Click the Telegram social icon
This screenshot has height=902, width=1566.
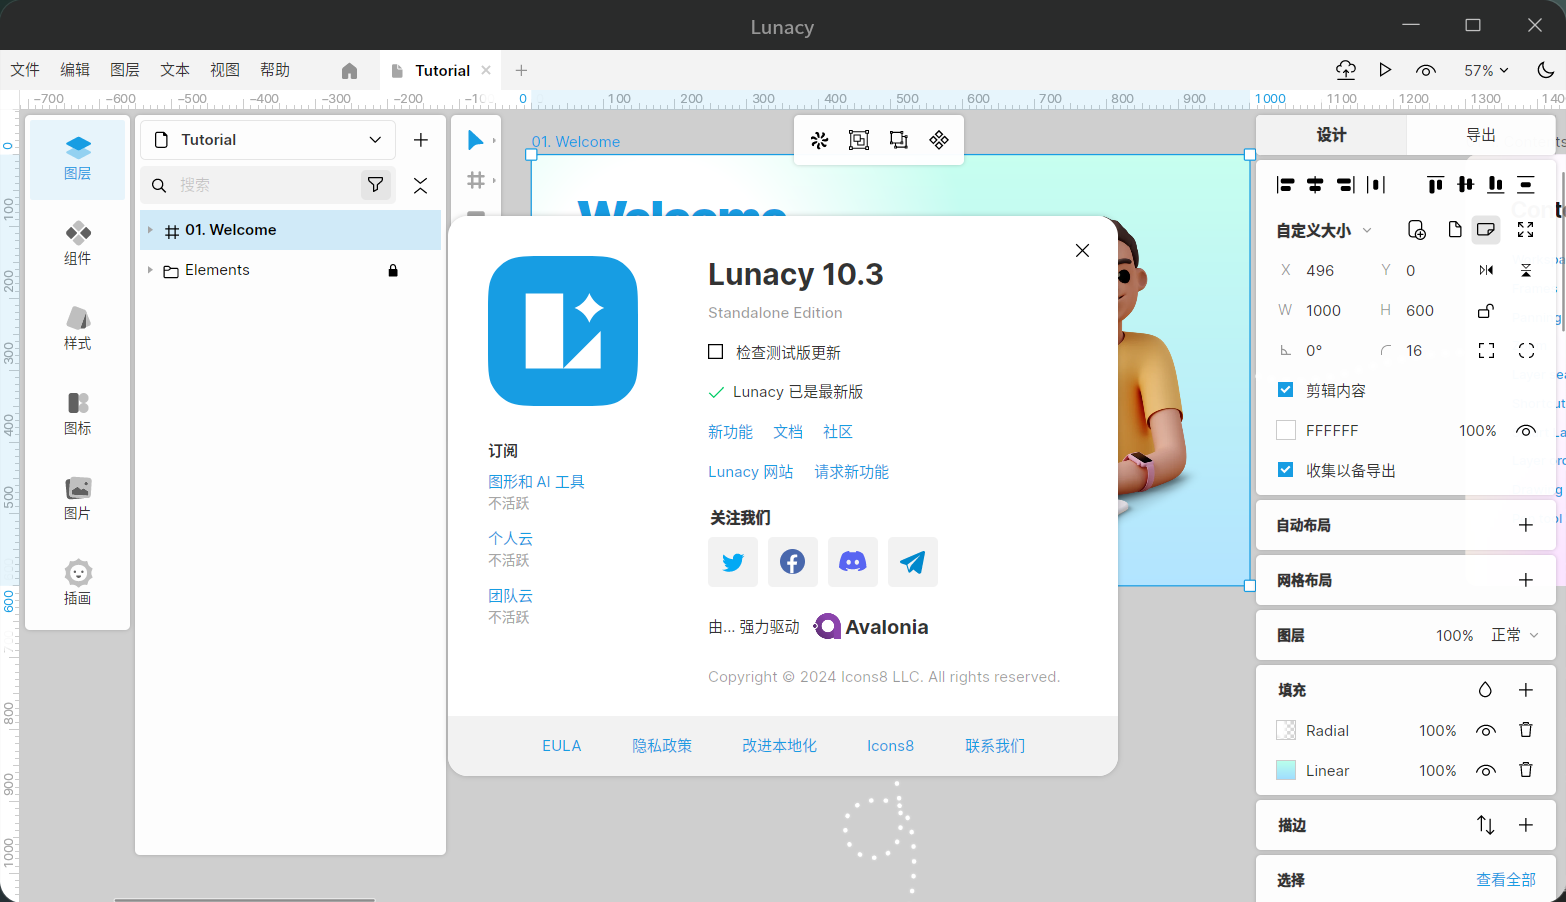pyautogui.click(x=912, y=562)
